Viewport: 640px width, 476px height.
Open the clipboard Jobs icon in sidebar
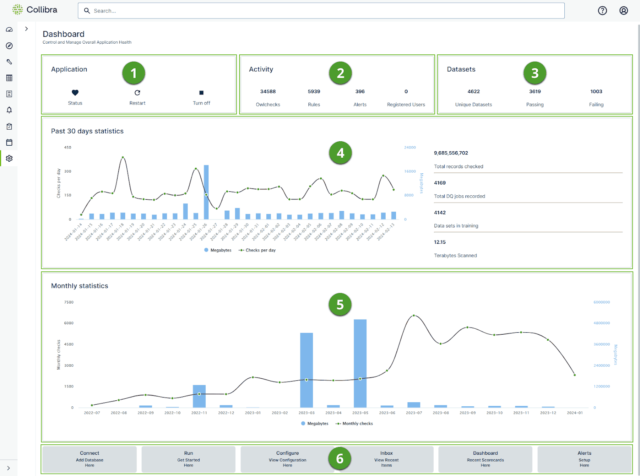tap(9, 126)
